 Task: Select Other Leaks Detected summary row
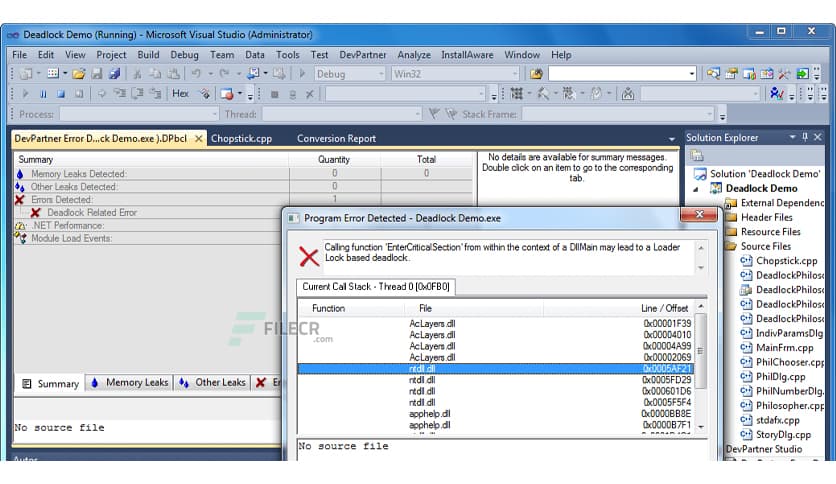(243, 187)
